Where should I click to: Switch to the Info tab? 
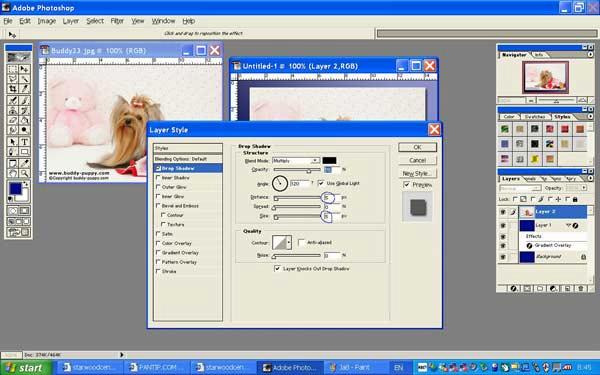[539, 55]
